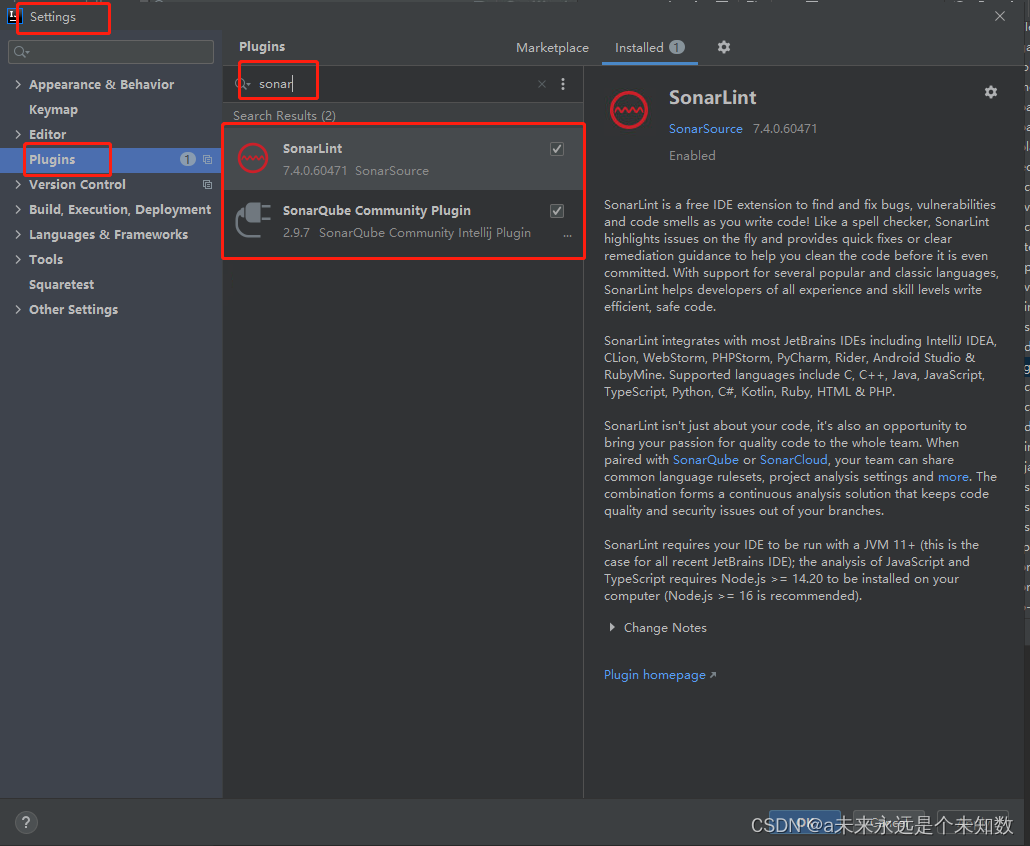Screen dimensions: 1030x846
Task: Expand the Other Settings section
Action: pos(17,309)
